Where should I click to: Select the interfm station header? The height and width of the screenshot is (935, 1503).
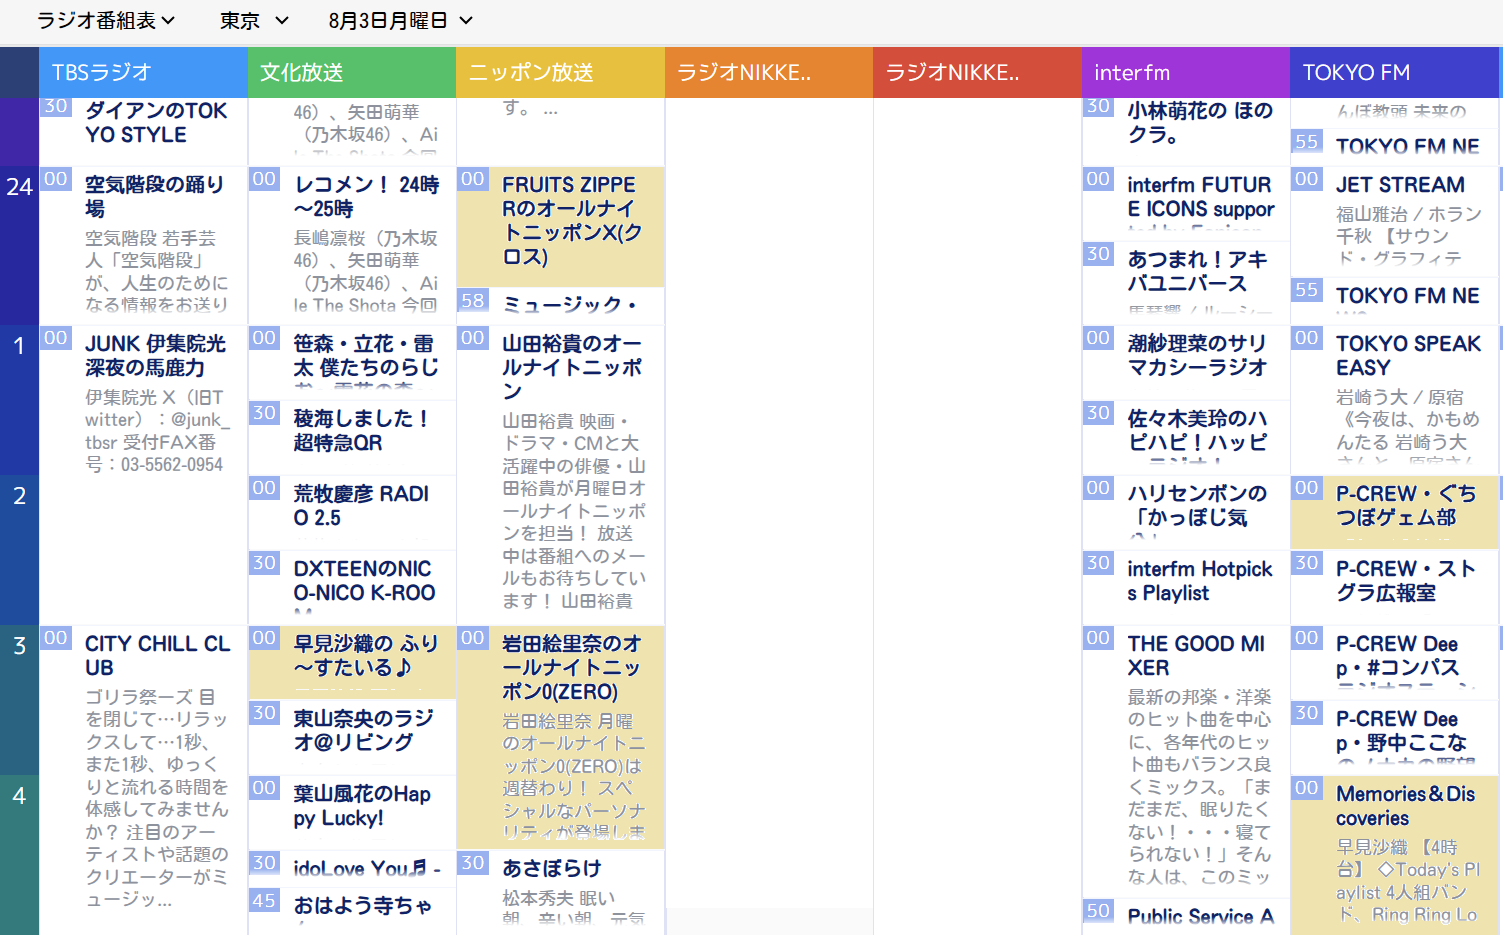point(1185,72)
